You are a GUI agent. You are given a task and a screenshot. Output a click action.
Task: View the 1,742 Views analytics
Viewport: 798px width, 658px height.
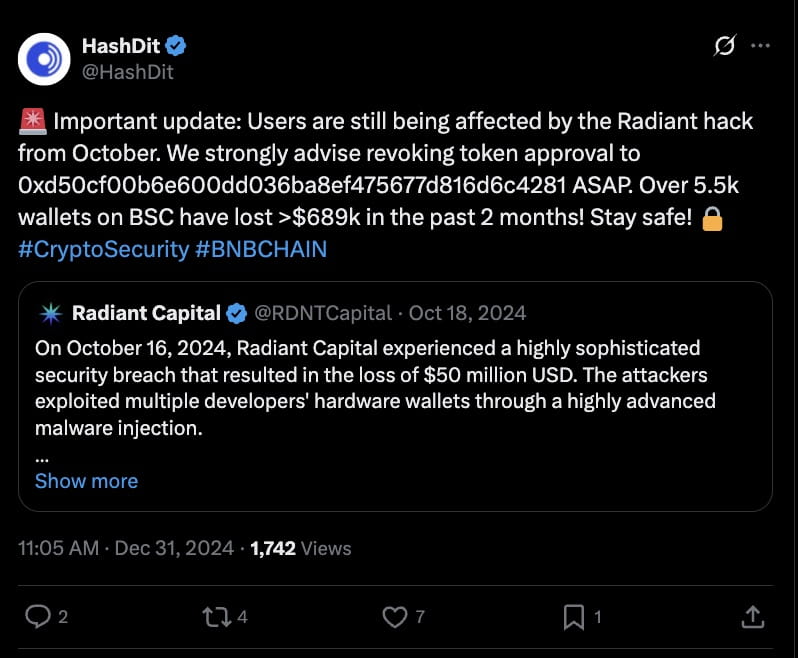301,548
